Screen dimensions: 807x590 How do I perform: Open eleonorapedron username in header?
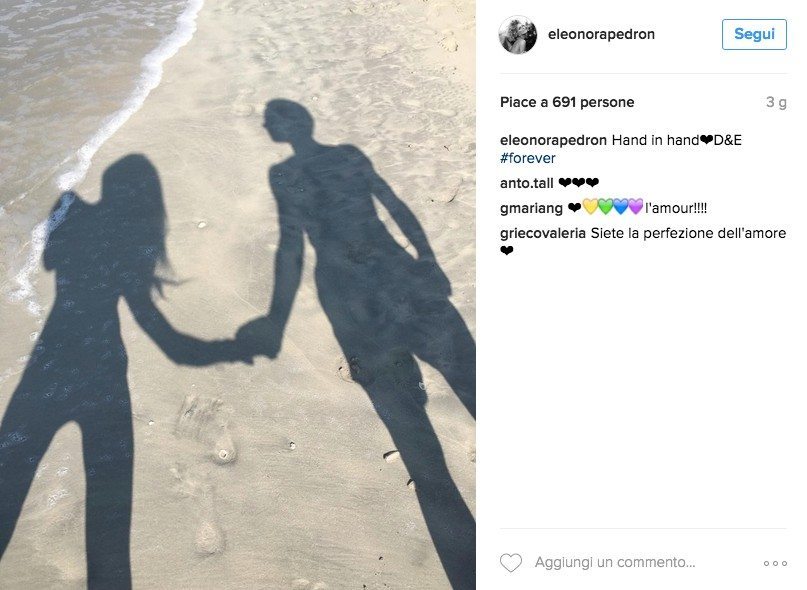tap(601, 34)
